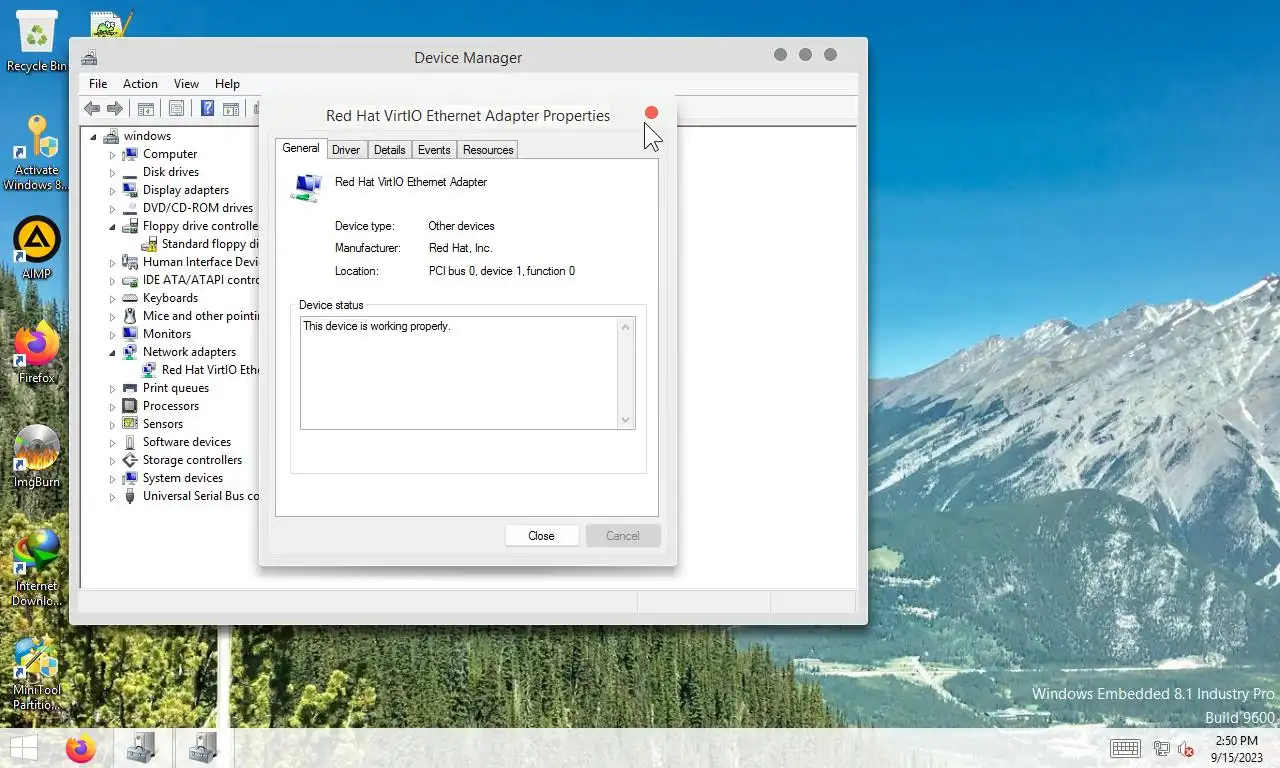
Task: Switch to the Resources tab
Action: pos(488,150)
